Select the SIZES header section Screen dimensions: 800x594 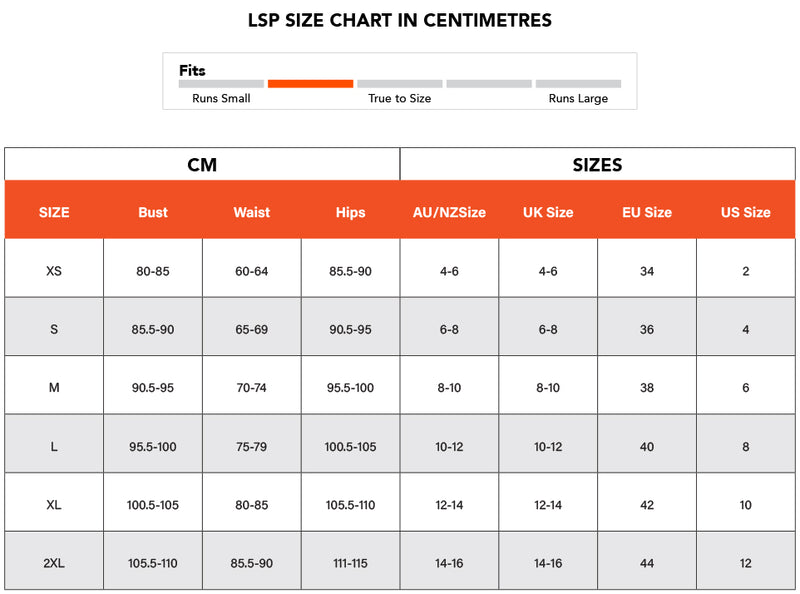pos(597,165)
